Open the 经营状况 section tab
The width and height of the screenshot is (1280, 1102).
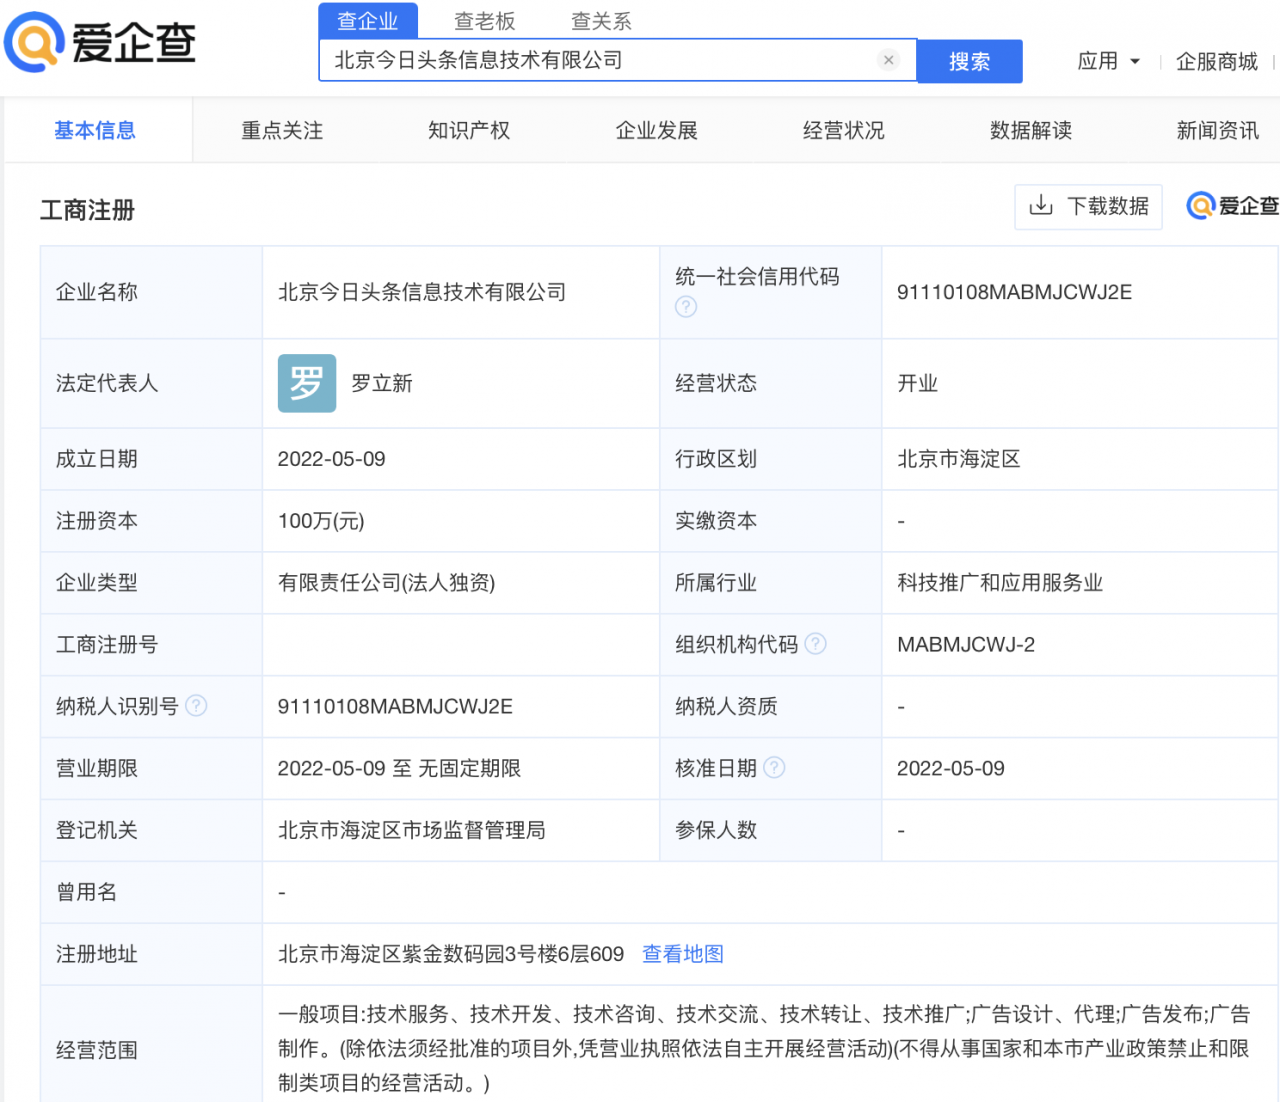coord(843,130)
